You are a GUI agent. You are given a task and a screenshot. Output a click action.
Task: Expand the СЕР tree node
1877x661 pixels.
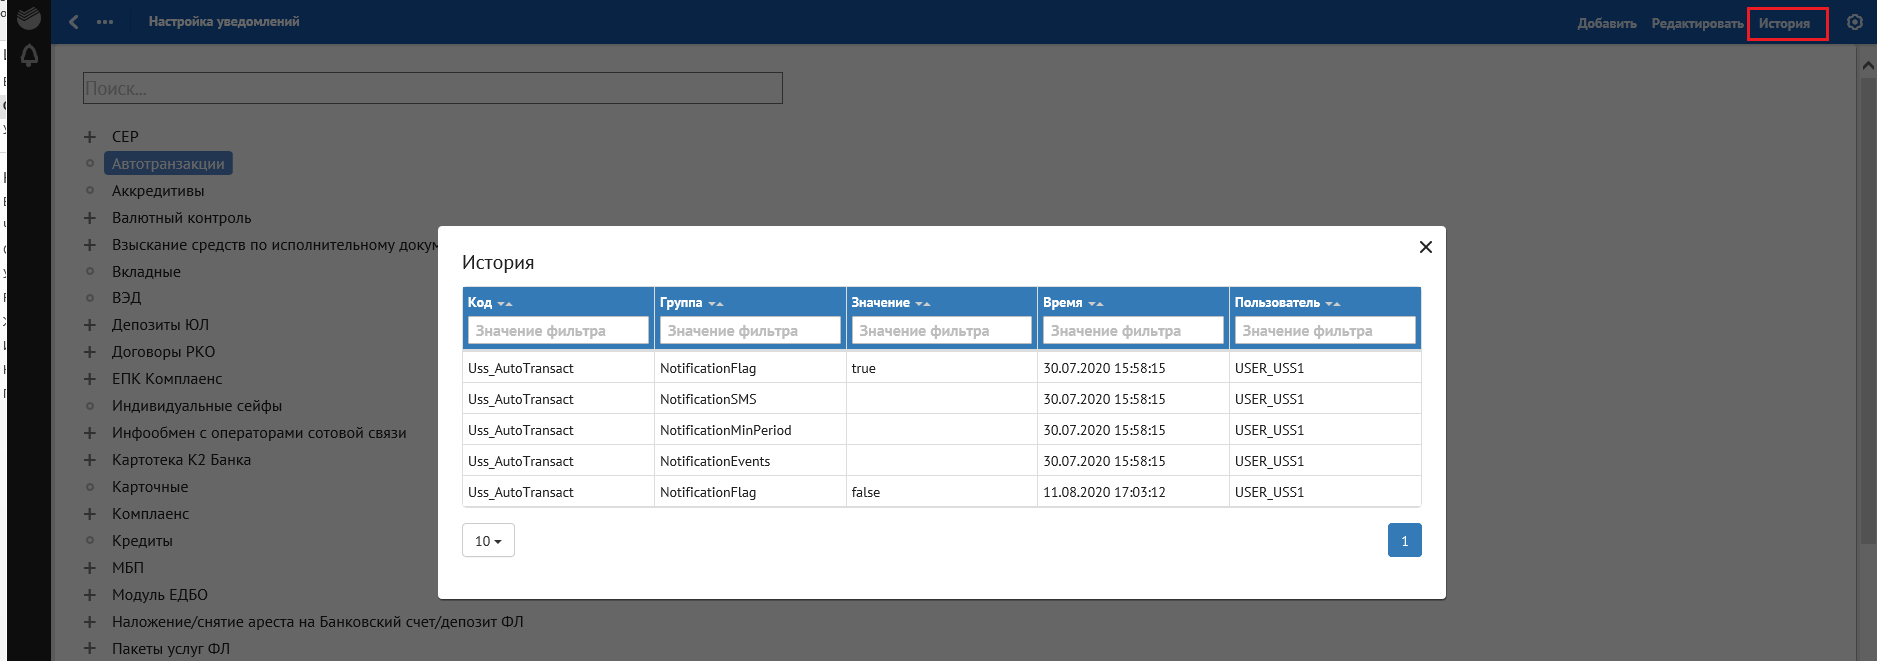click(90, 137)
